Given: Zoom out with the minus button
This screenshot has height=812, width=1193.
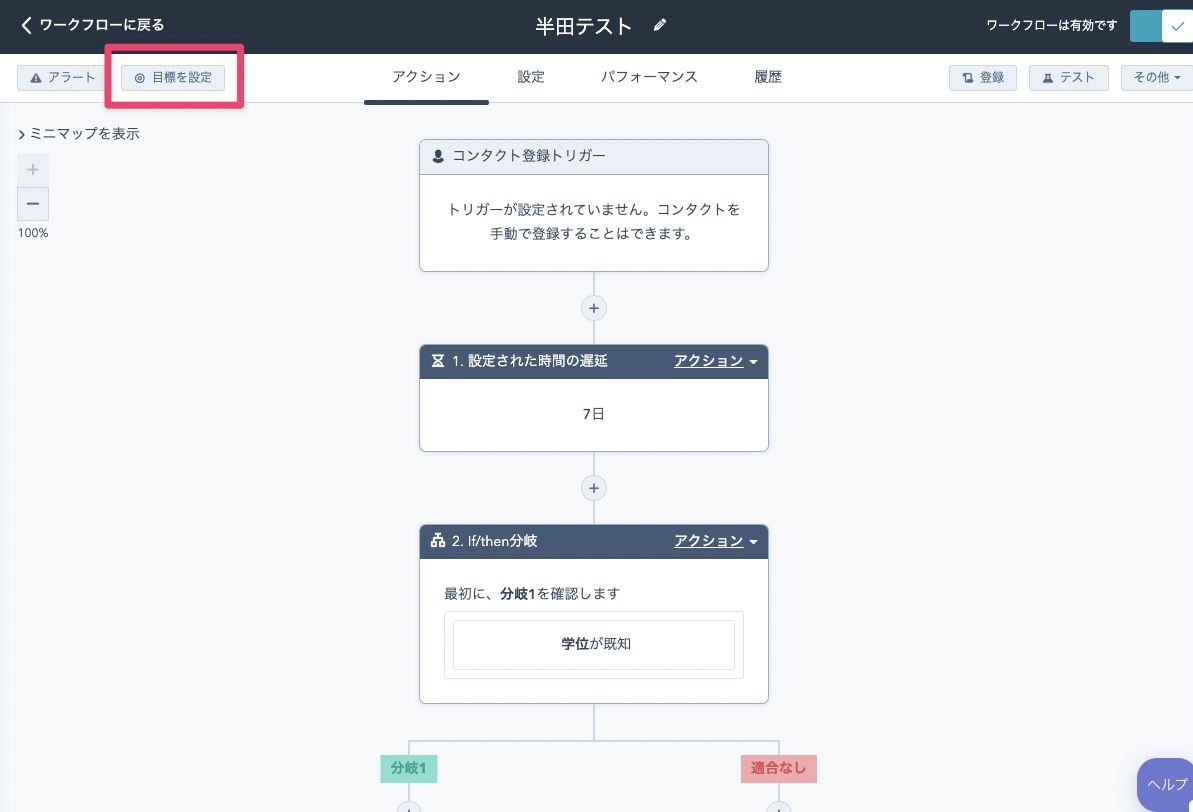Looking at the screenshot, I should 33,204.
